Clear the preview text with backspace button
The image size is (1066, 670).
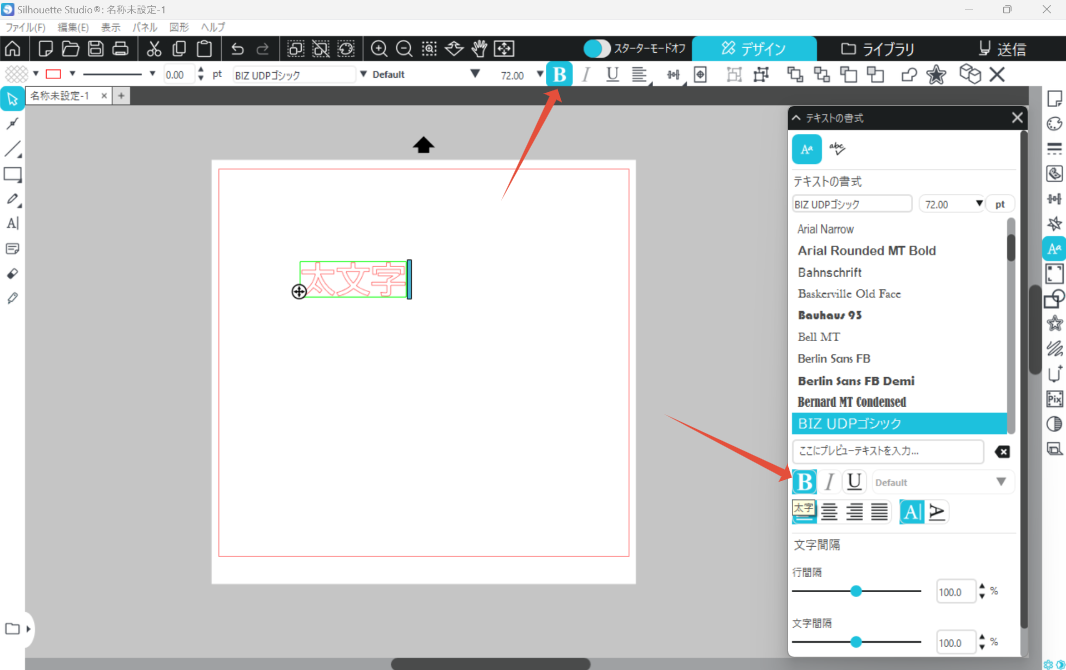(1002, 452)
